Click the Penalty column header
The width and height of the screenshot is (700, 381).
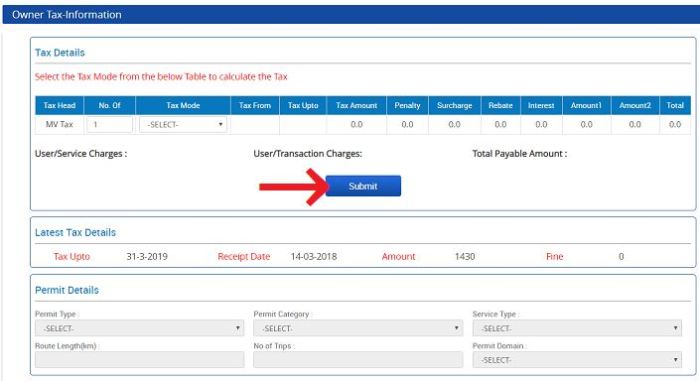(407, 105)
